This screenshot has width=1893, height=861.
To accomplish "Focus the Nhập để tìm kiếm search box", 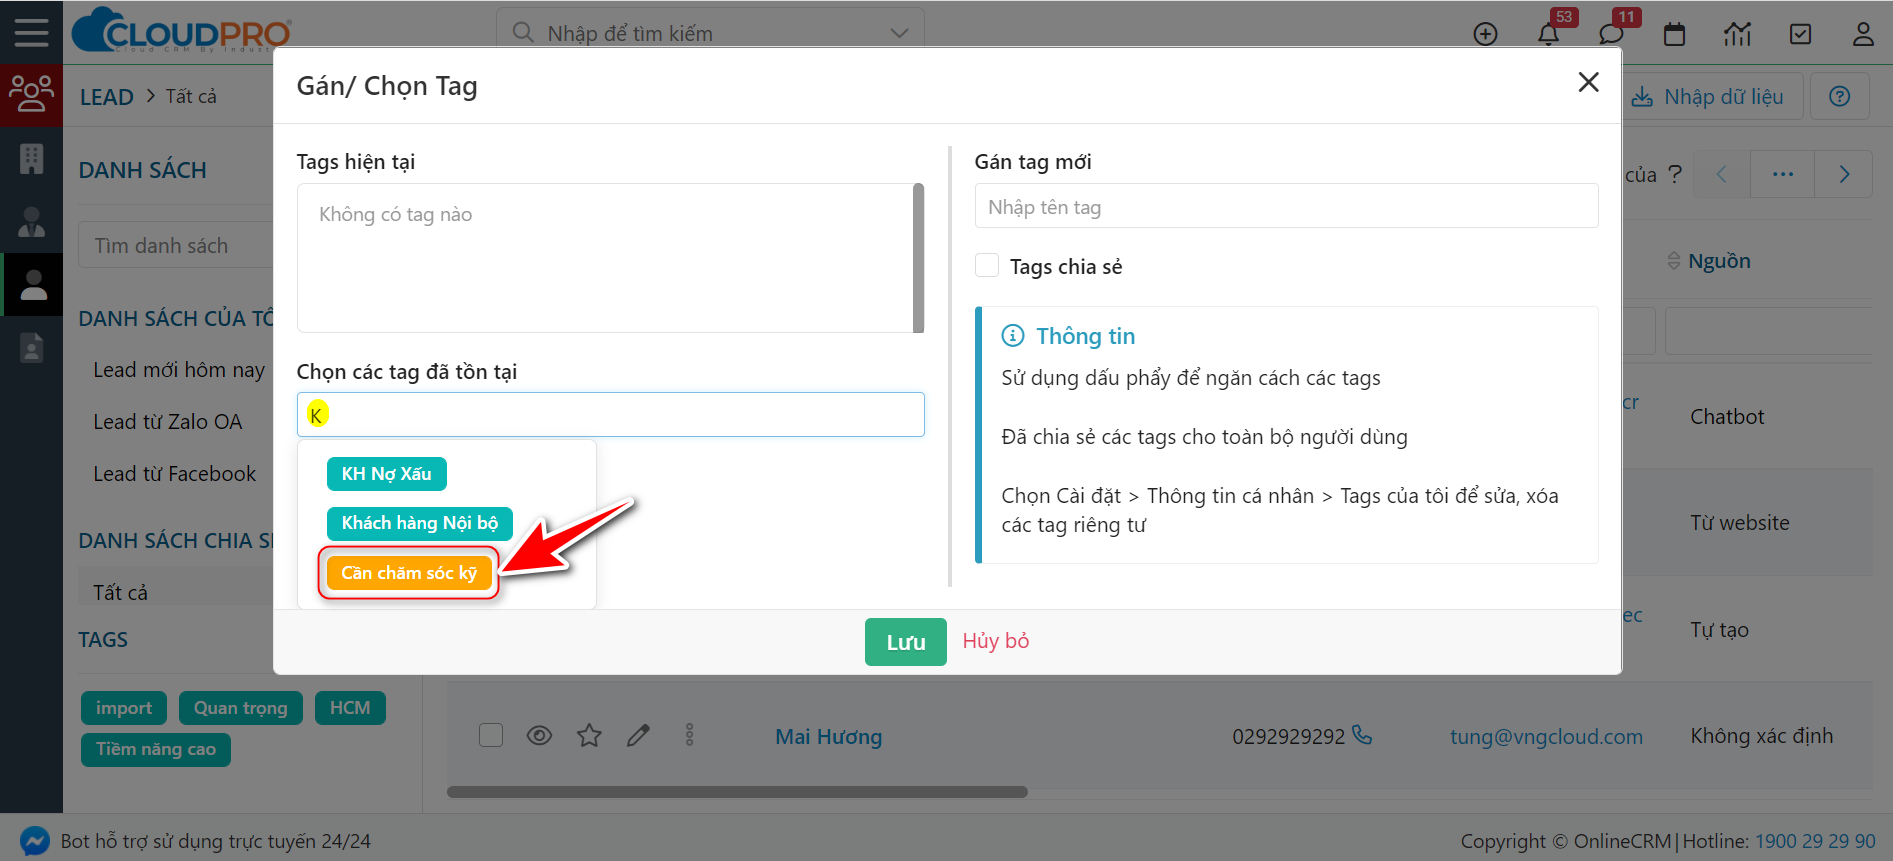I will [x=710, y=33].
